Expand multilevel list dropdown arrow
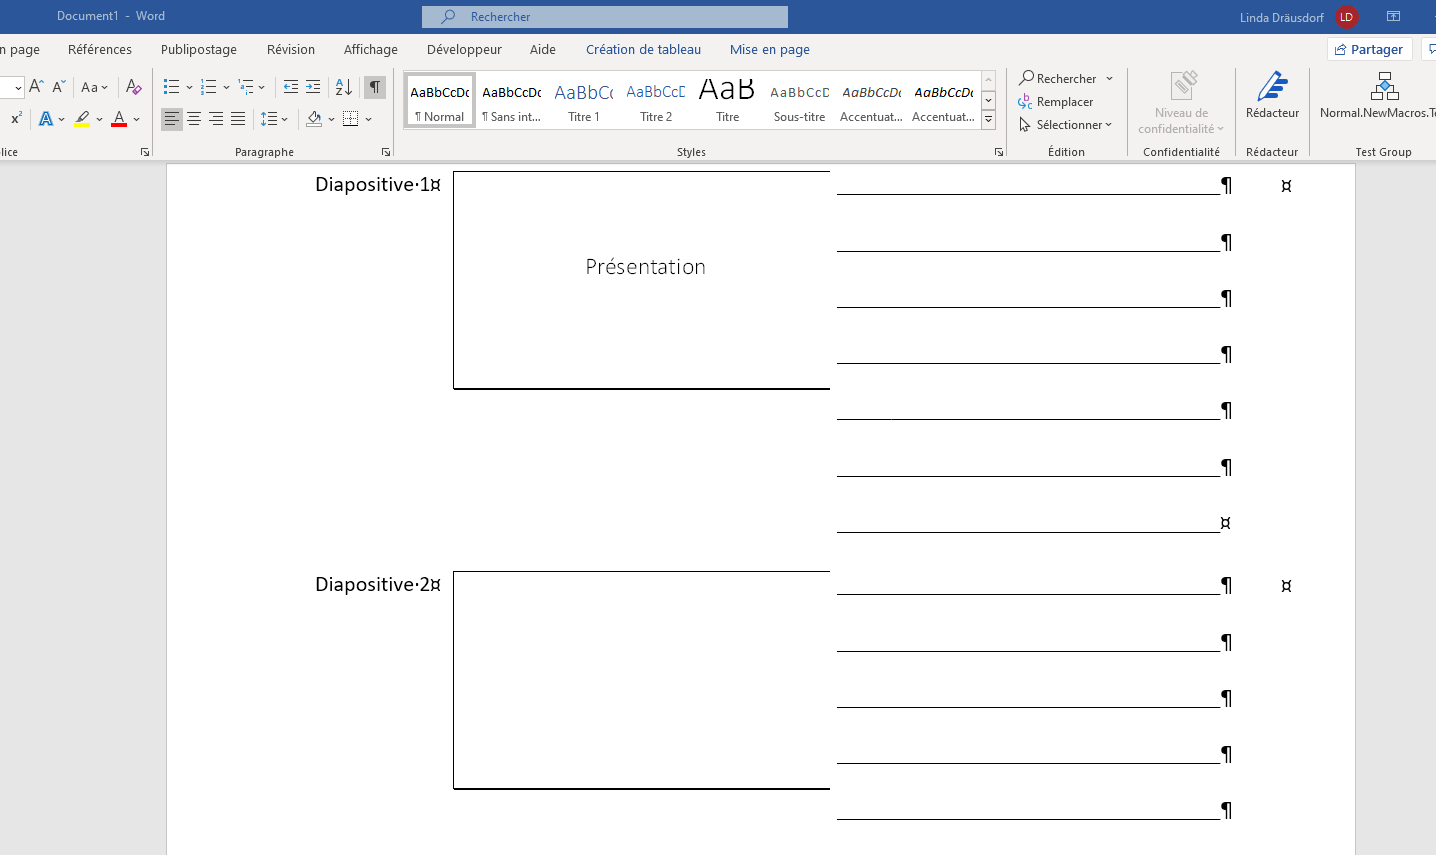The image size is (1436, 855). pos(262,87)
